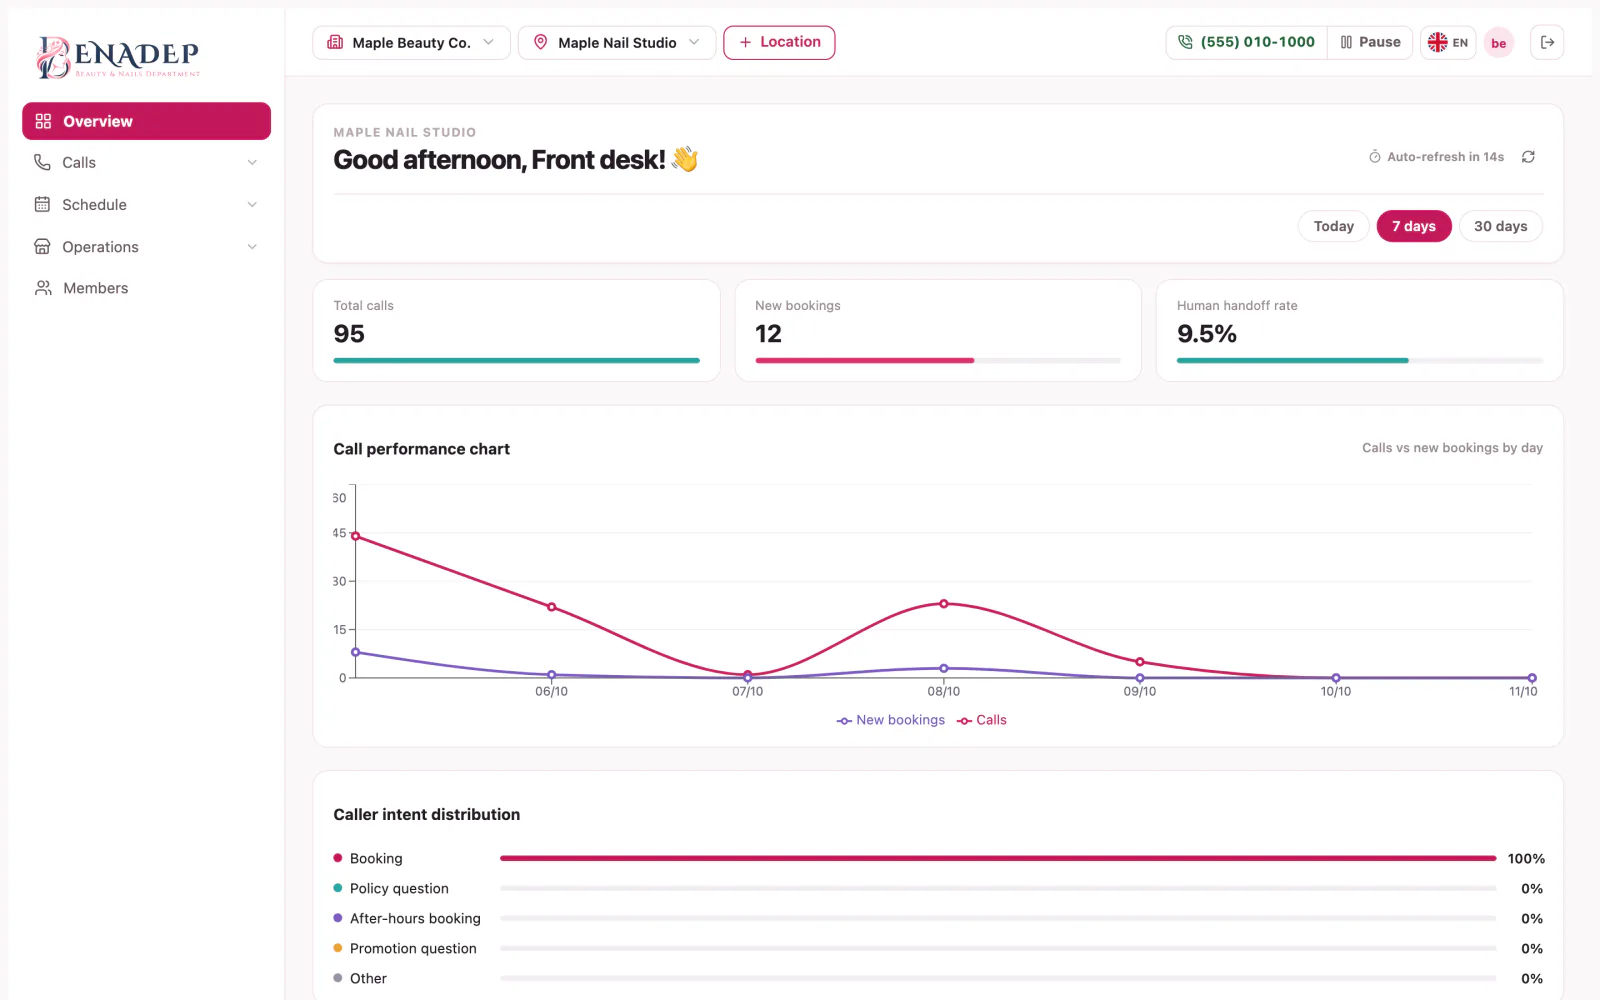Click the phone icon beside (555) 010-1000
Image resolution: width=1600 pixels, height=1000 pixels.
(1186, 42)
